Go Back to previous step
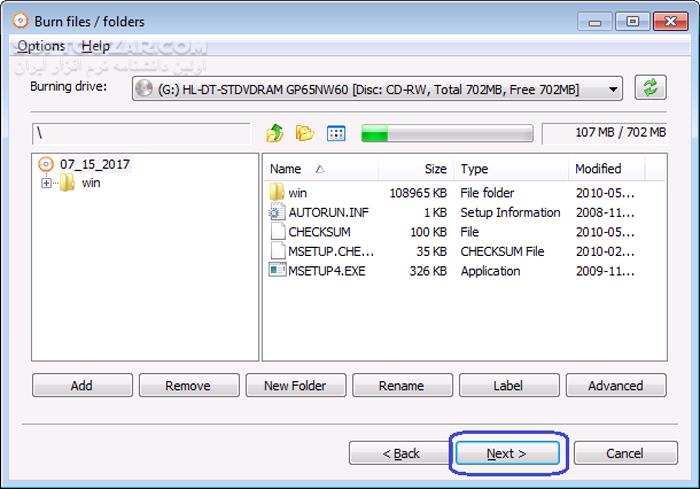Image resolution: width=700 pixels, height=489 pixels. pyautogui.click(x=401, y=453)
